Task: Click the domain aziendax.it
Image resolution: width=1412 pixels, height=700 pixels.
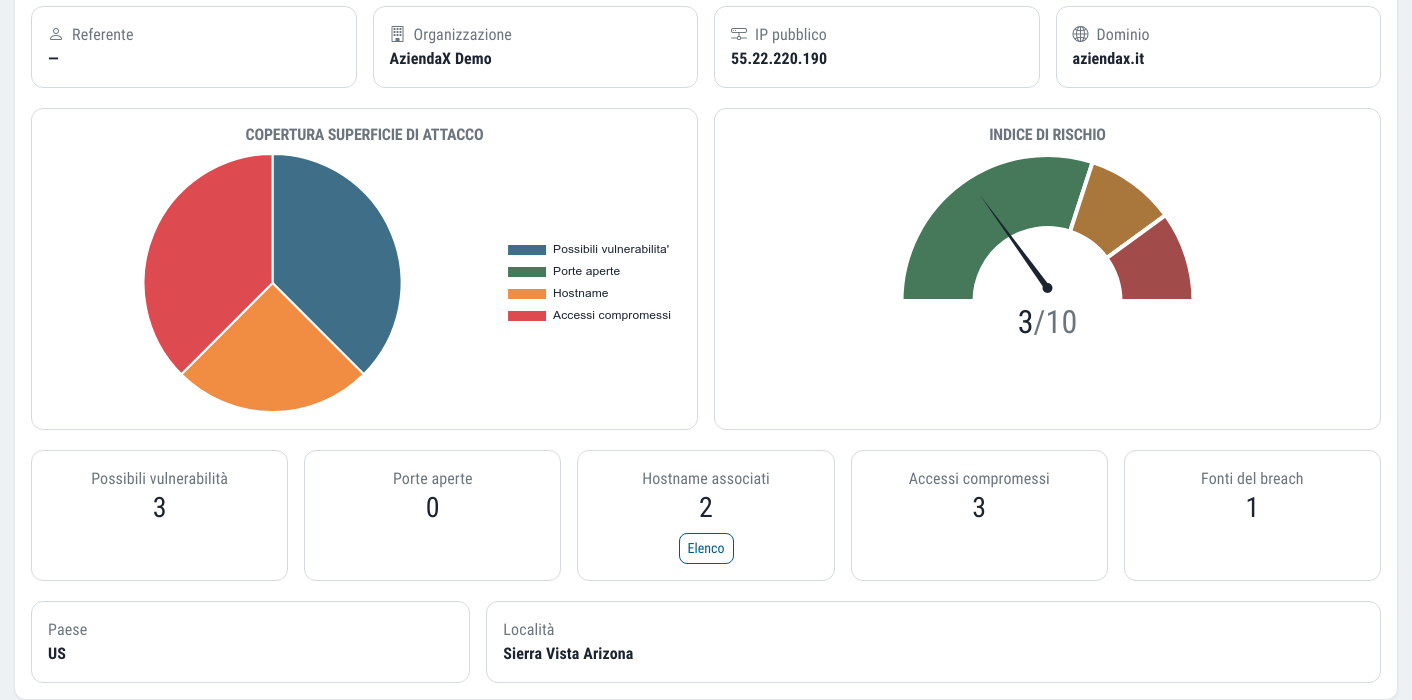Action: [x=1108, y=58]
